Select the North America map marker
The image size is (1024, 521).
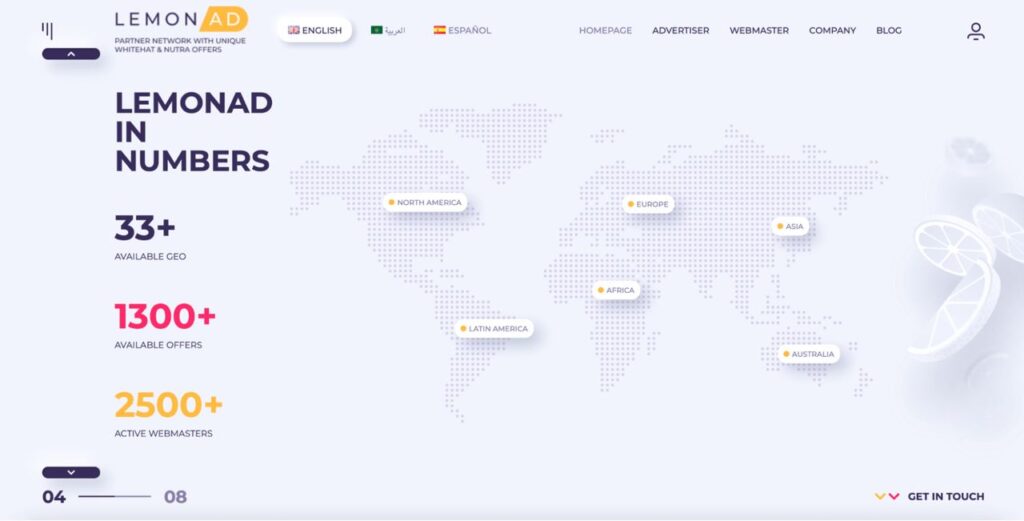click(392, 203)
